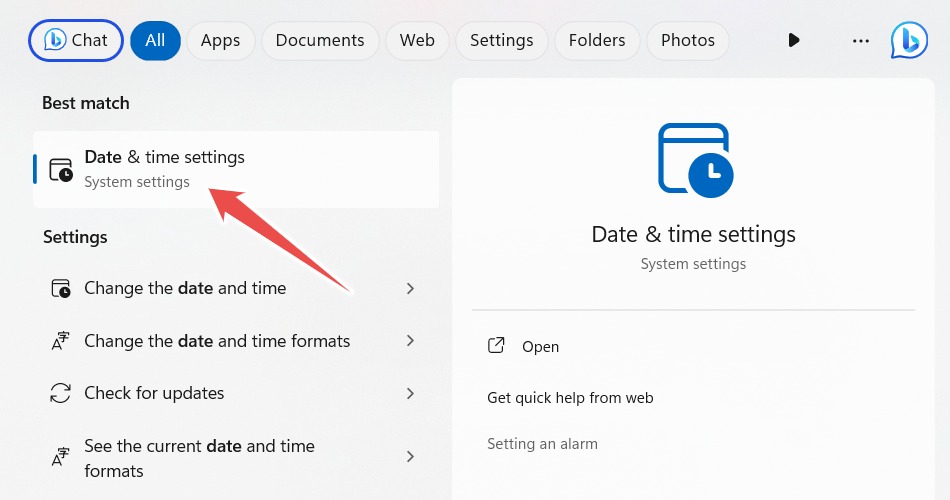Switch to the Folders filter tab
This screenshot has width=950, height=500.
(x=597, y=41)
